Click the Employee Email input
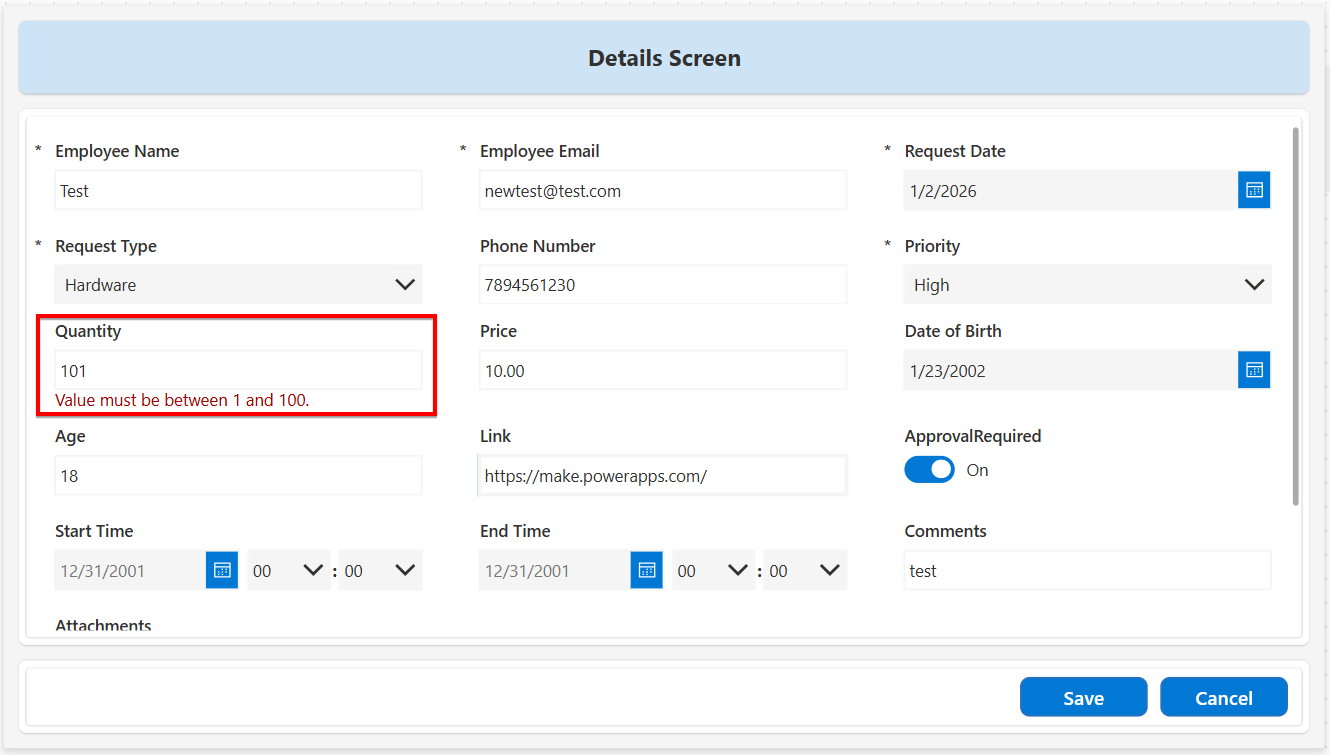The image size is (1330, 755). coord(663,190)
